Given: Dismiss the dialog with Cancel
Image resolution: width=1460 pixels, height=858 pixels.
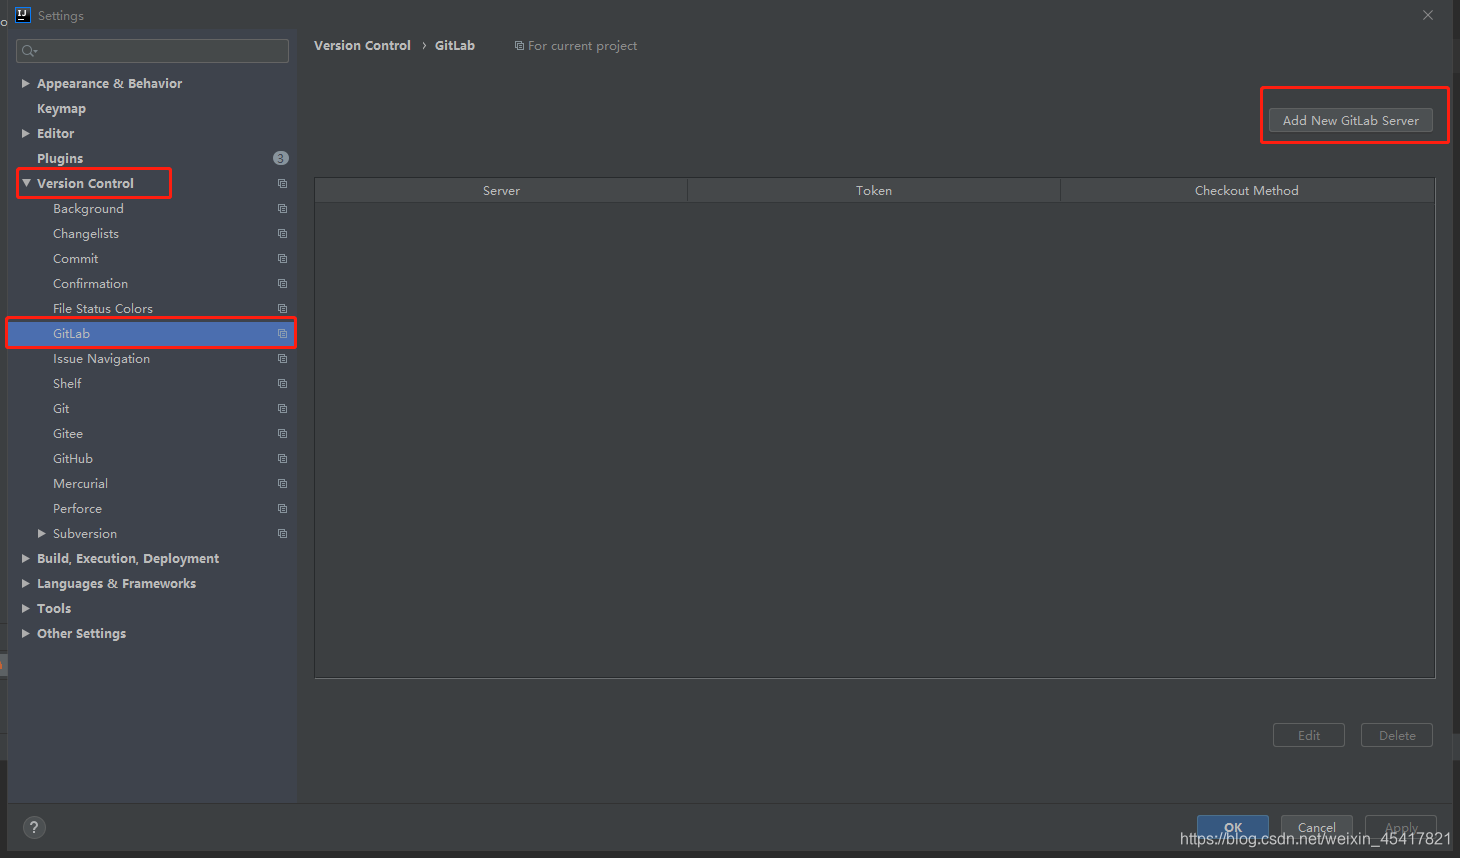Looking at the screenshot, I should pyautogui.click(x=1317, y=827).
